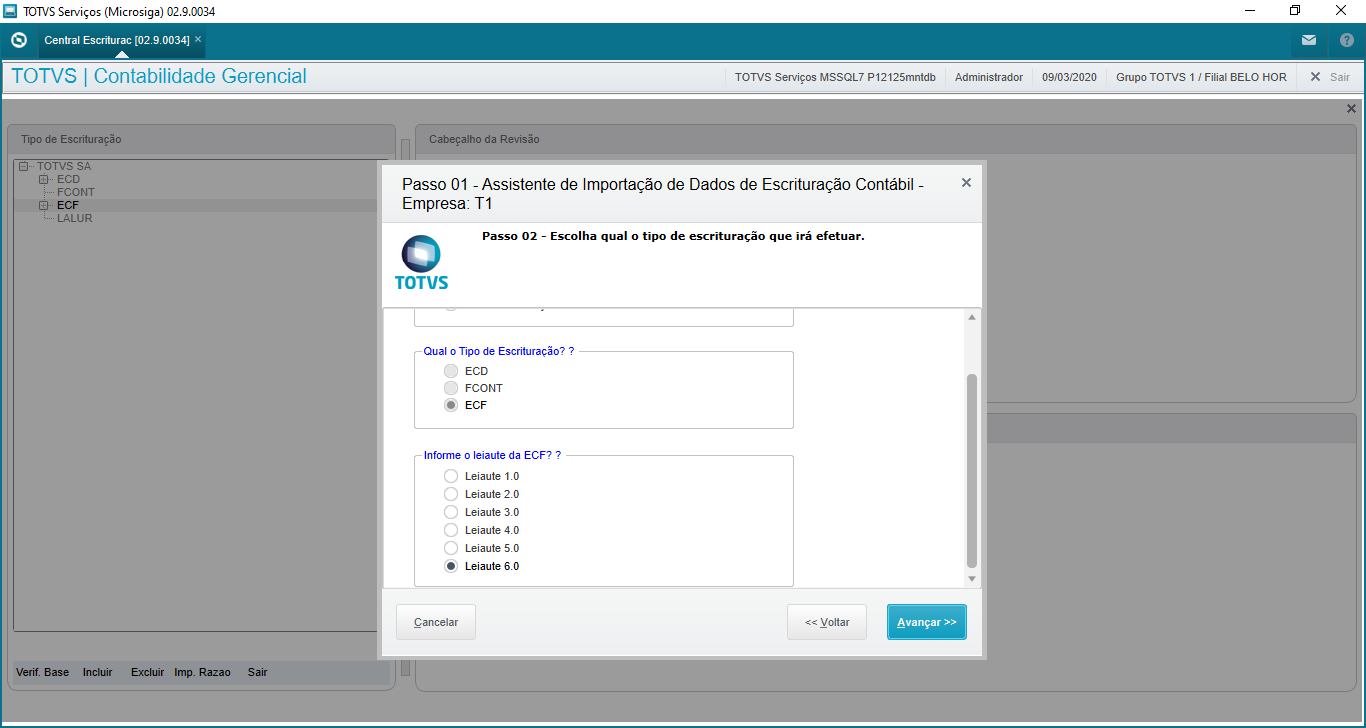This screenshot has height=728, width=1366.
Task: Click the TOTVS round logo in tab bar
Action: pyautogui.click(x=19, y=40)
